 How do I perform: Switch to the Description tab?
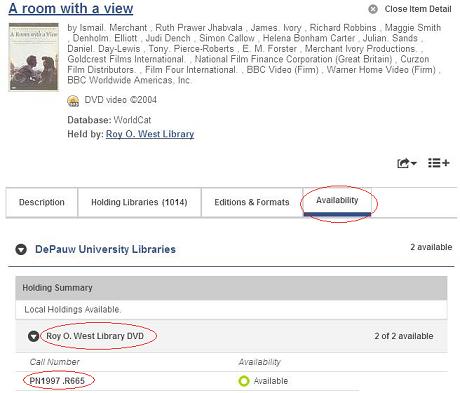click(x=42, y=202)
